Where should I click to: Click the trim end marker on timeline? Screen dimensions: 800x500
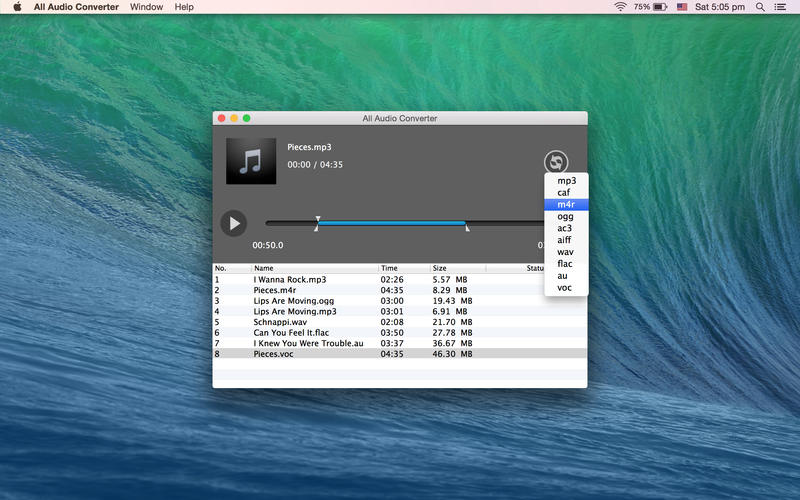click(467, 227)
